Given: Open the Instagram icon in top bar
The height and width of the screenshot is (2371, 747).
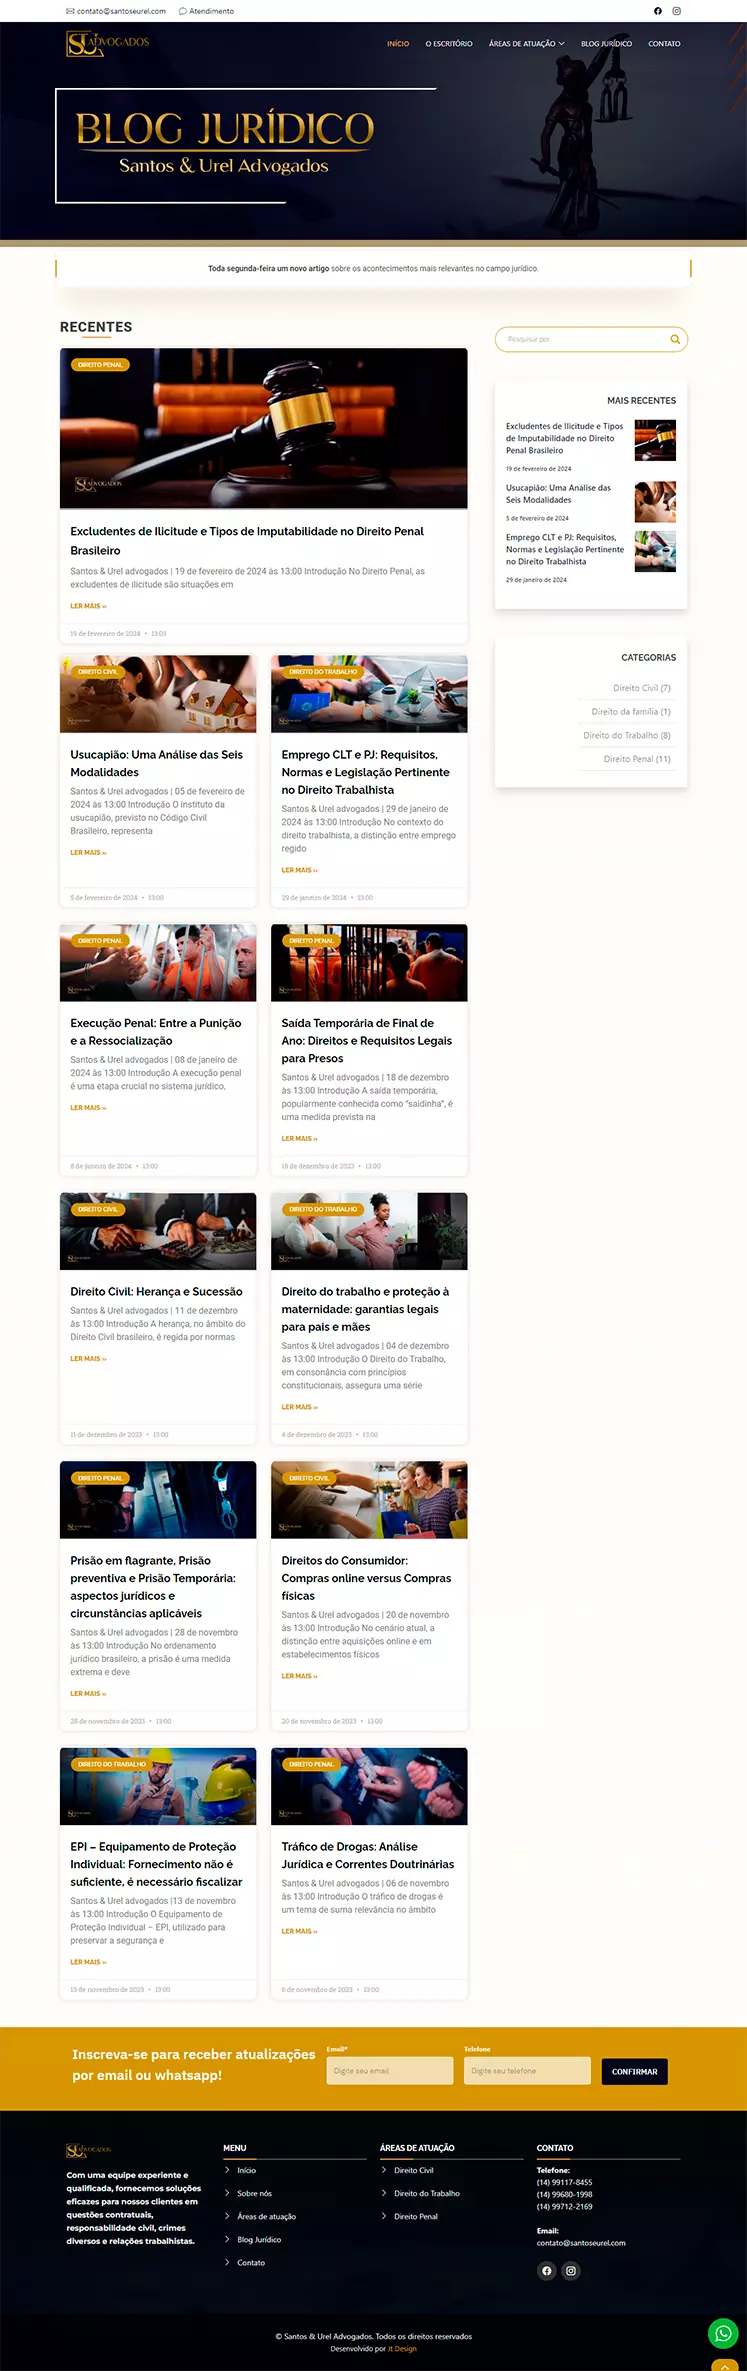Looking at the screenshot, I should click(676, 11).
